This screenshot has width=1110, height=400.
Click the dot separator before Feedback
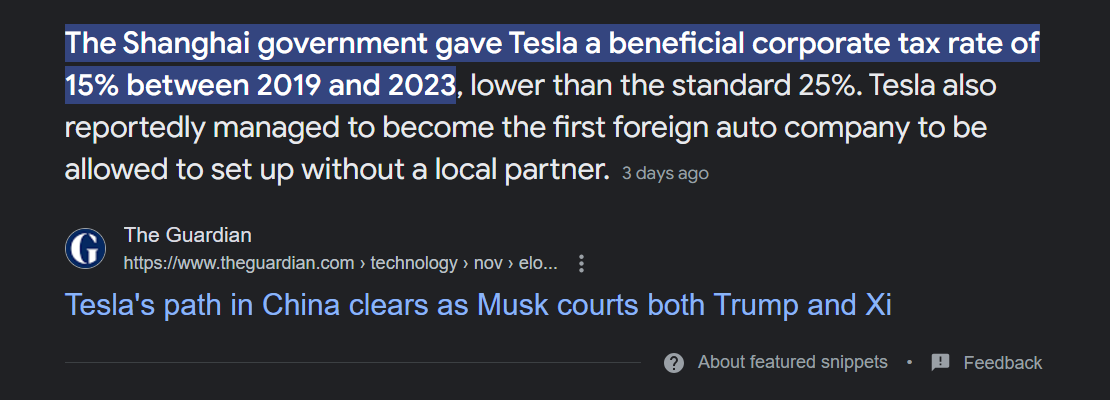pyautogui.click(x=910, y=362)
